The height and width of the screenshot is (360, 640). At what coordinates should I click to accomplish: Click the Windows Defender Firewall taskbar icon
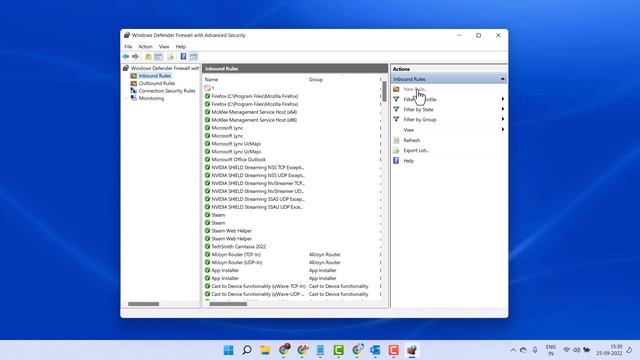point(412,350)
